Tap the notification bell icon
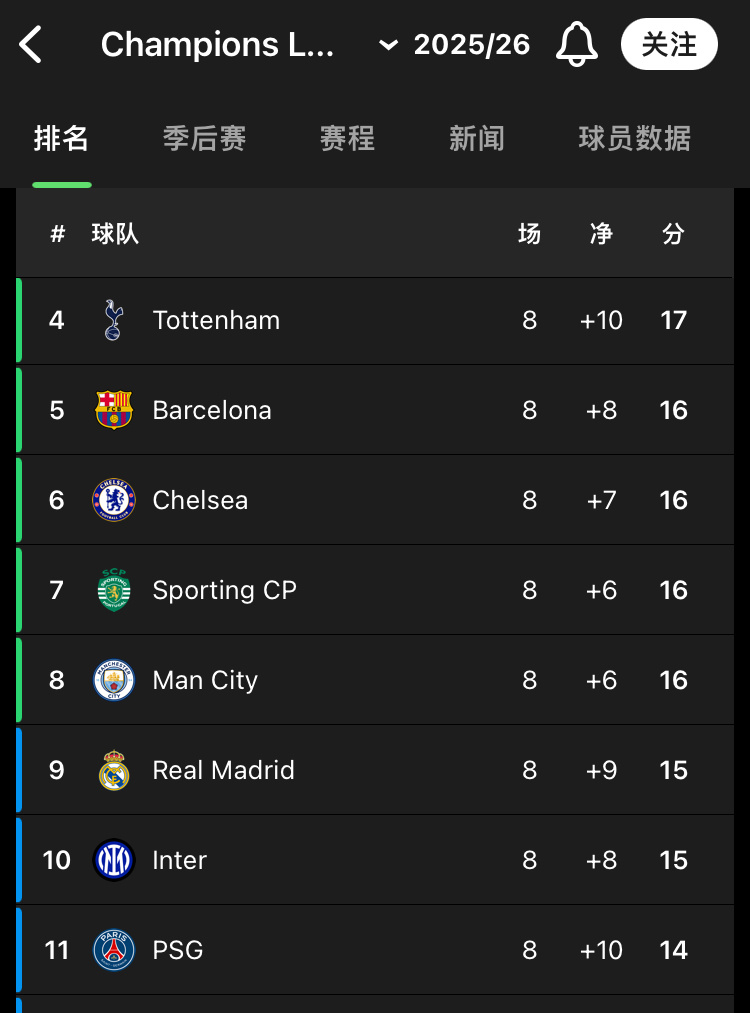Image resolution: width=750 pixels, height=1013 pixels. (x=576, y=45)
